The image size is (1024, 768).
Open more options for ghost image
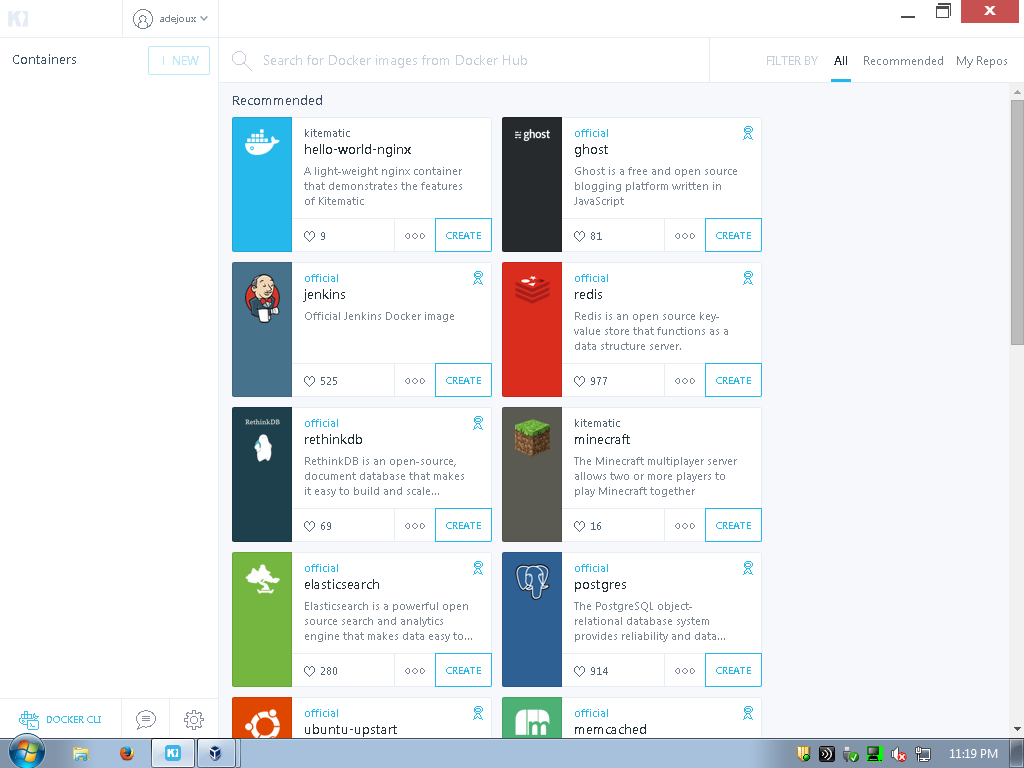click(x=684, y=236)
